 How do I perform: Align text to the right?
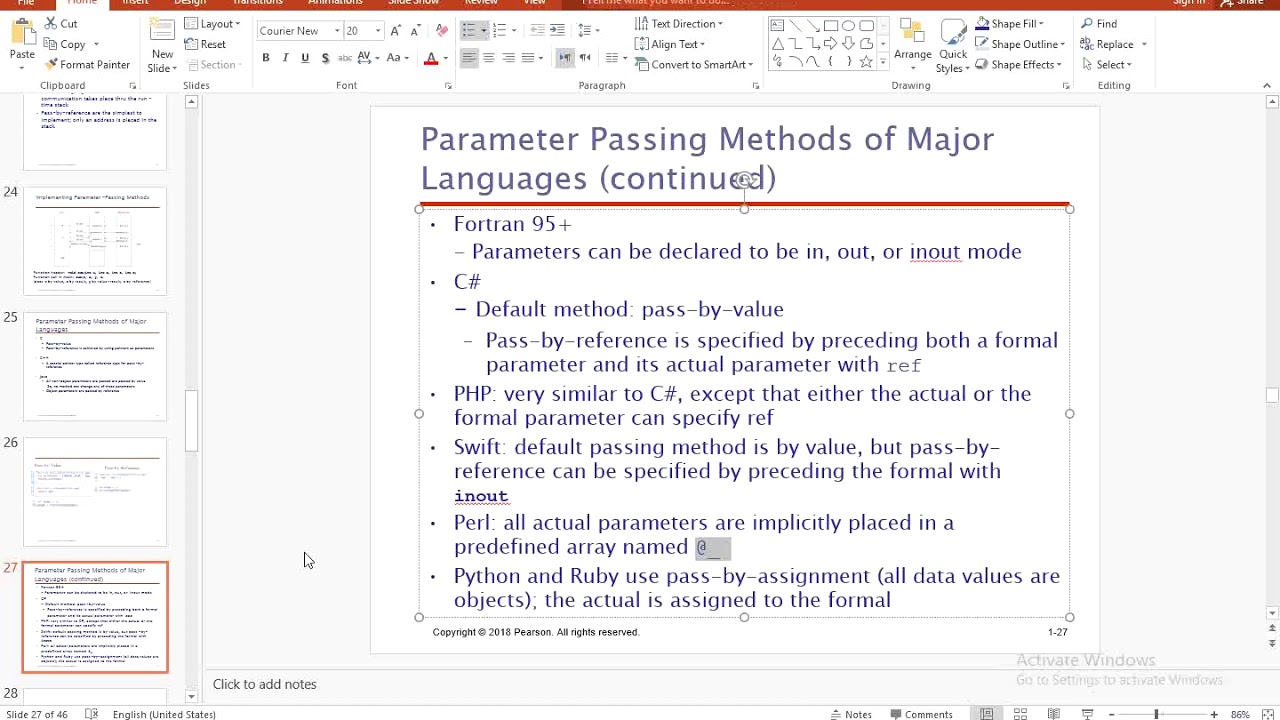pos(508,58)
